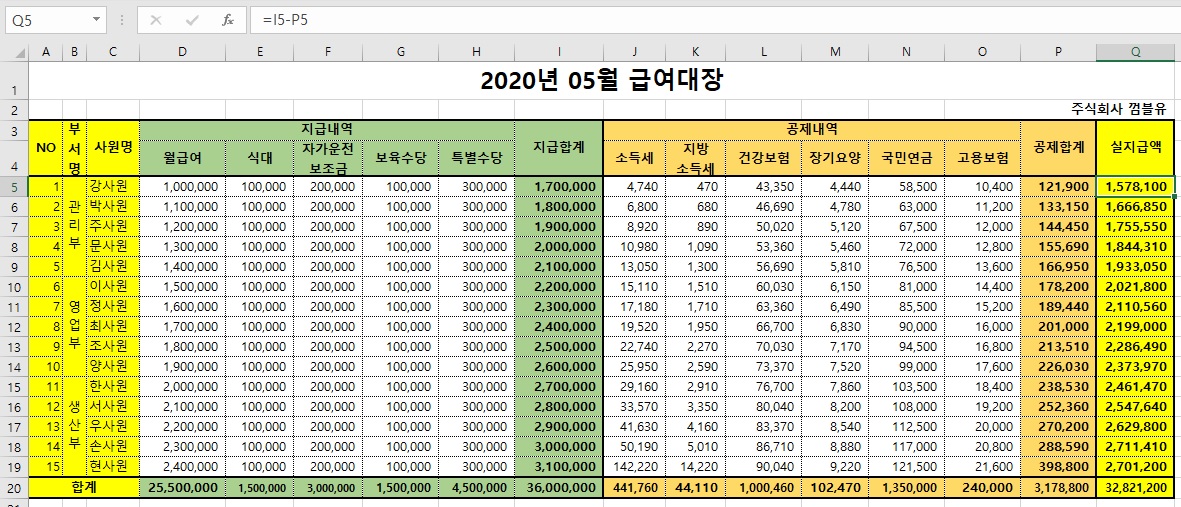Click selected cell 1,578,100
The height and width of the screenshot is (507, 1181).
click(x=1135, y=186)
